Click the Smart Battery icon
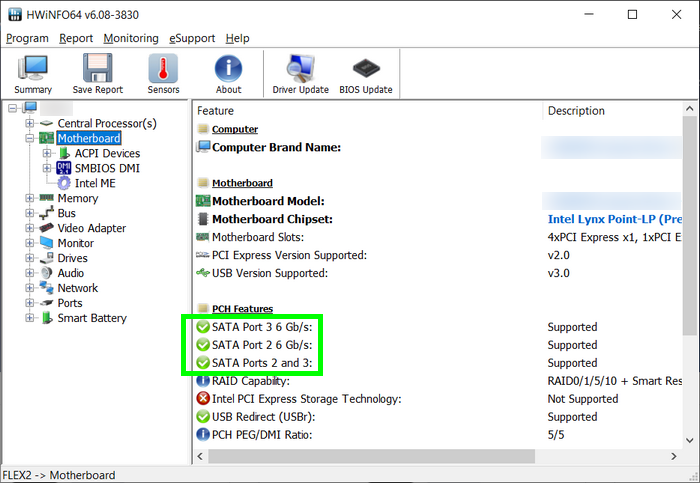Viewport: 700px width, 483px height. [x=47, y=318]
